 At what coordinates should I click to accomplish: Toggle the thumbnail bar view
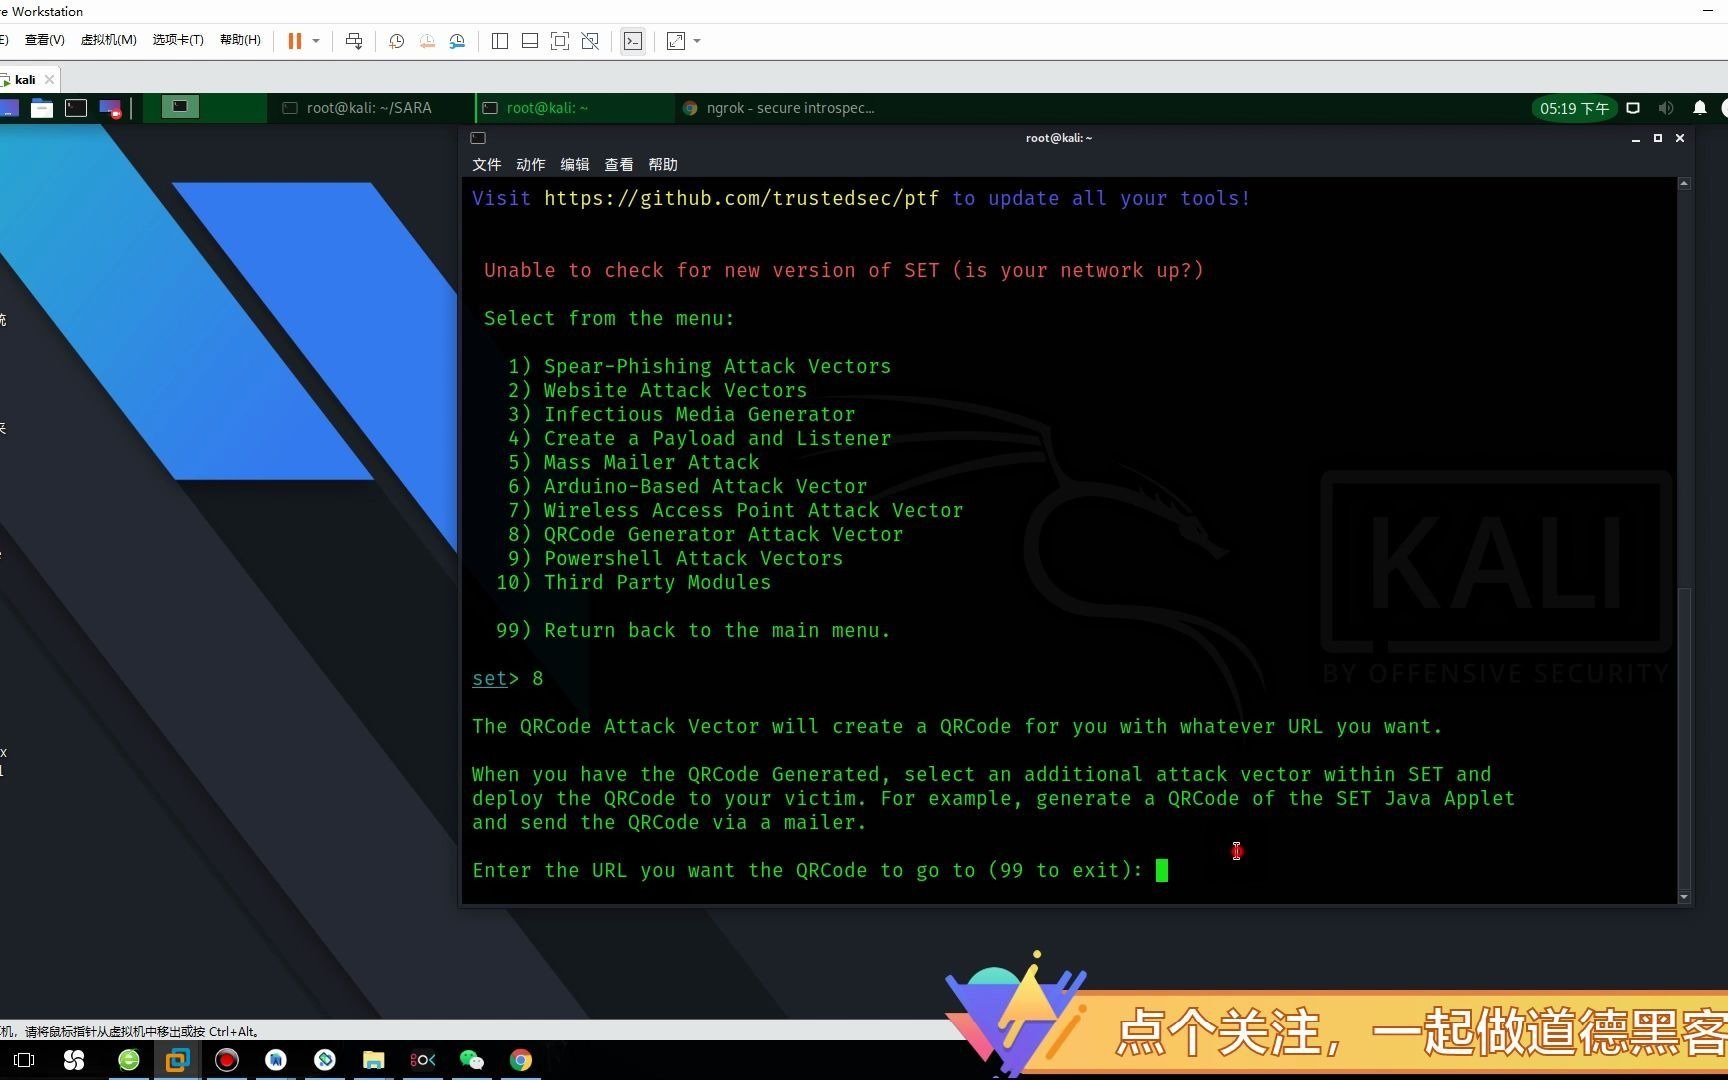coord(530,41)
